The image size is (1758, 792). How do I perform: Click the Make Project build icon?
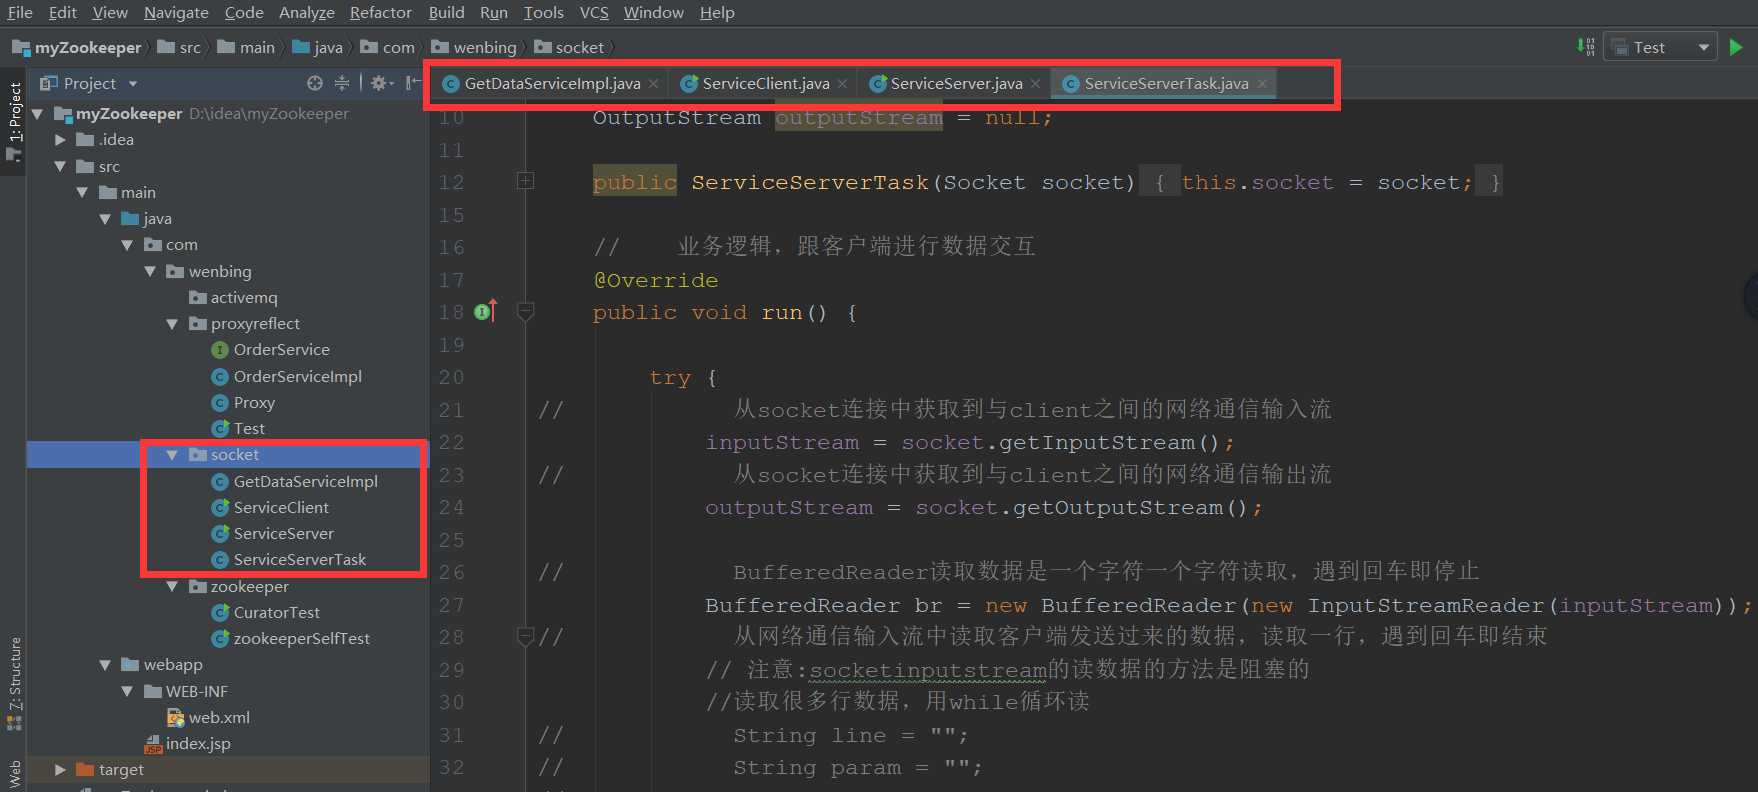[1585, 47]
